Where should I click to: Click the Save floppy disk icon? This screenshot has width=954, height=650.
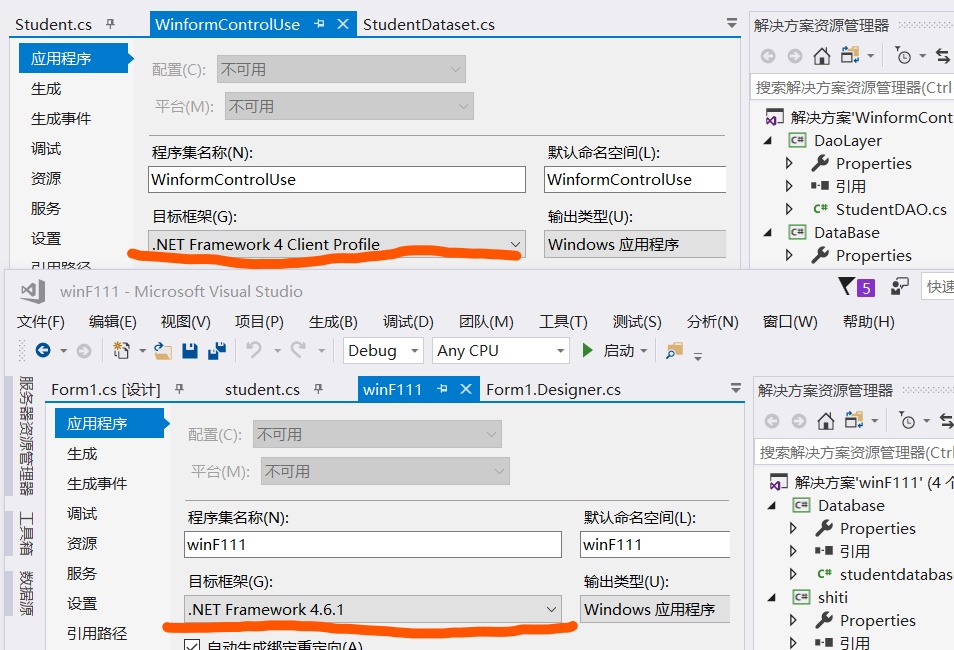(x=190, y=351)
